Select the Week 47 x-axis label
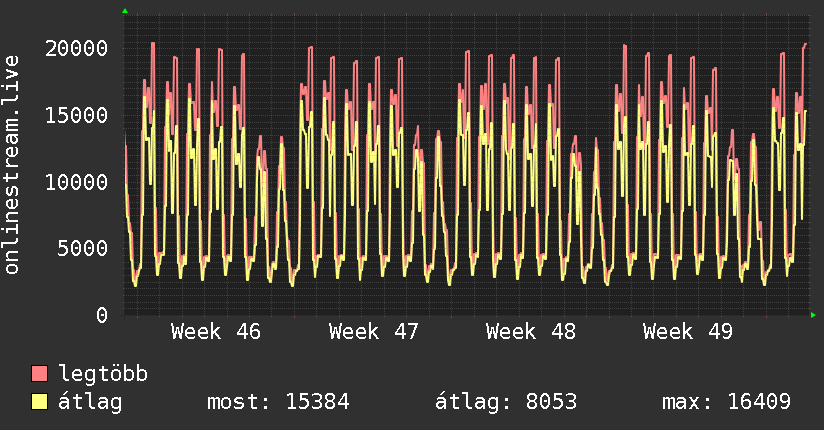This screenshot has width=824, height=430. (x=373, y=332)
